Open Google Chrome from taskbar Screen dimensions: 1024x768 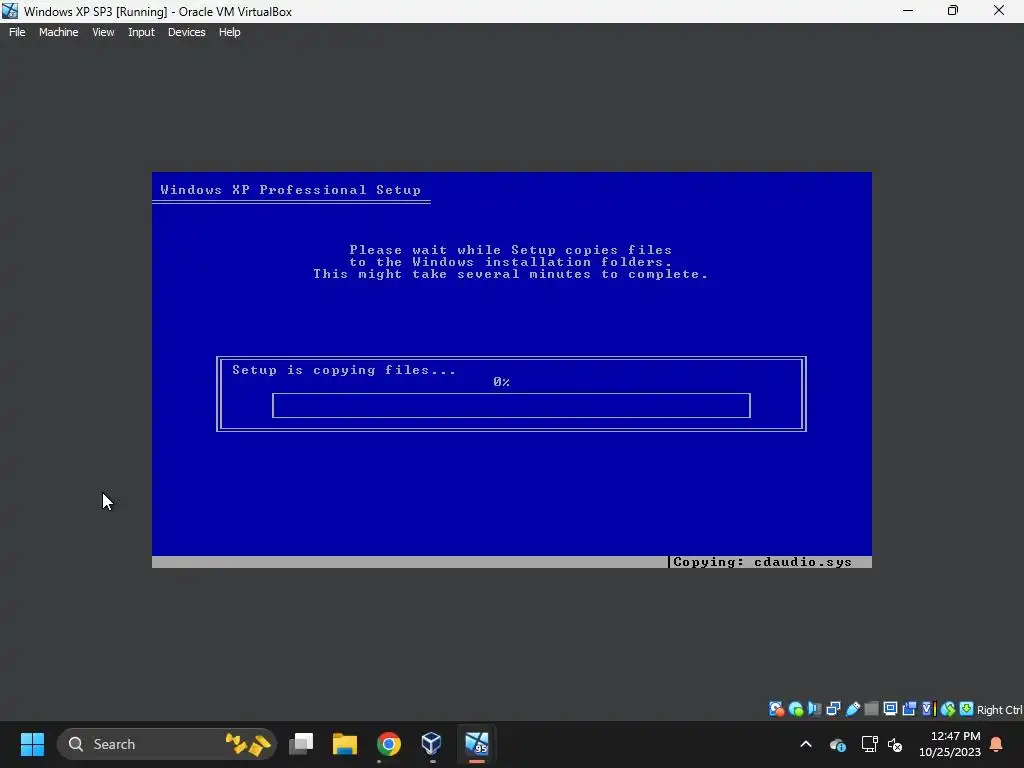pyautogui.click(x=389, y=744)
